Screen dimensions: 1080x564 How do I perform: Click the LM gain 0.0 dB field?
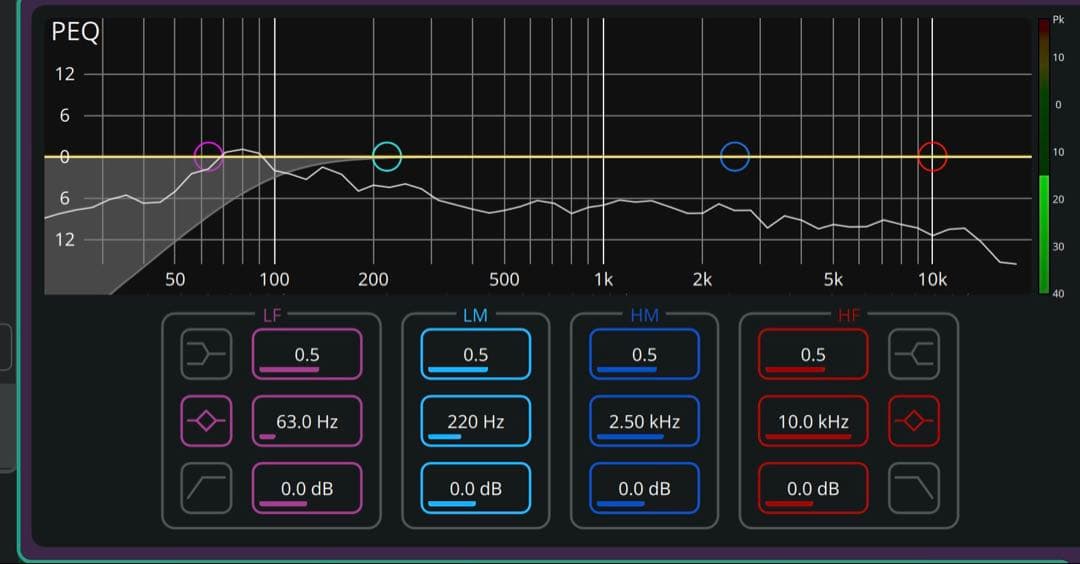pyautogui.click(x=475, y=488)
